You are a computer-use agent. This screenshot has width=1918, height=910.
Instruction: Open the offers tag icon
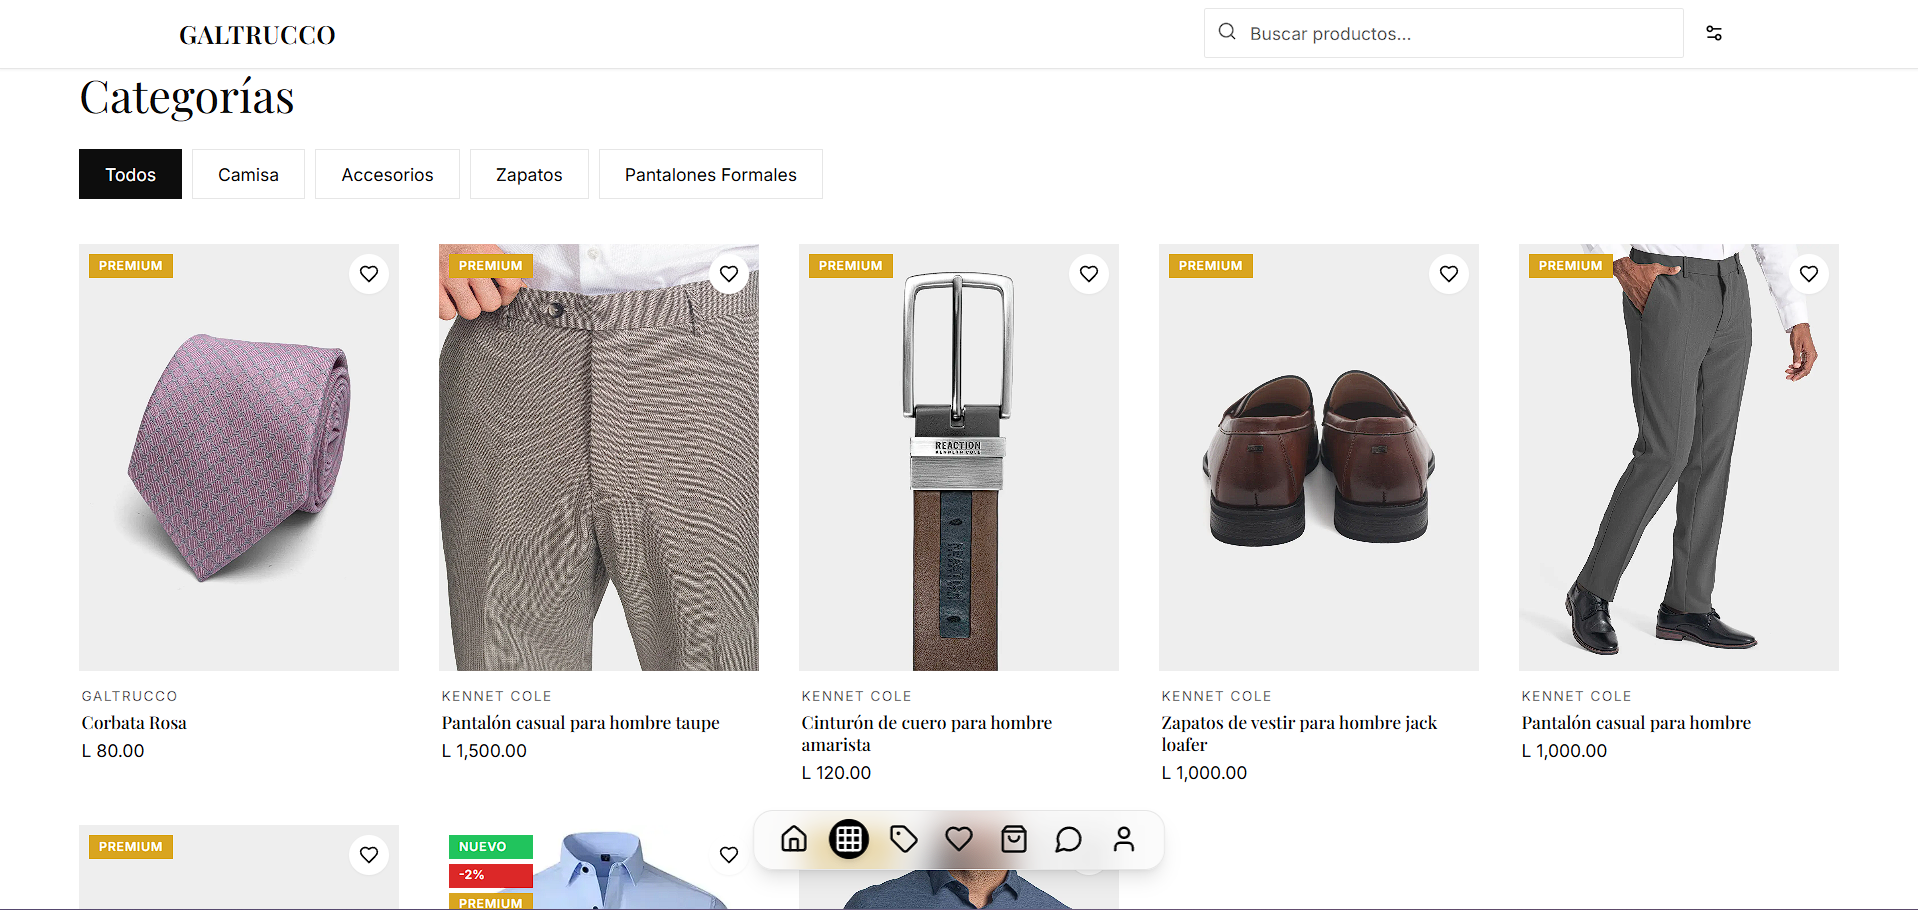pos(904,839)
